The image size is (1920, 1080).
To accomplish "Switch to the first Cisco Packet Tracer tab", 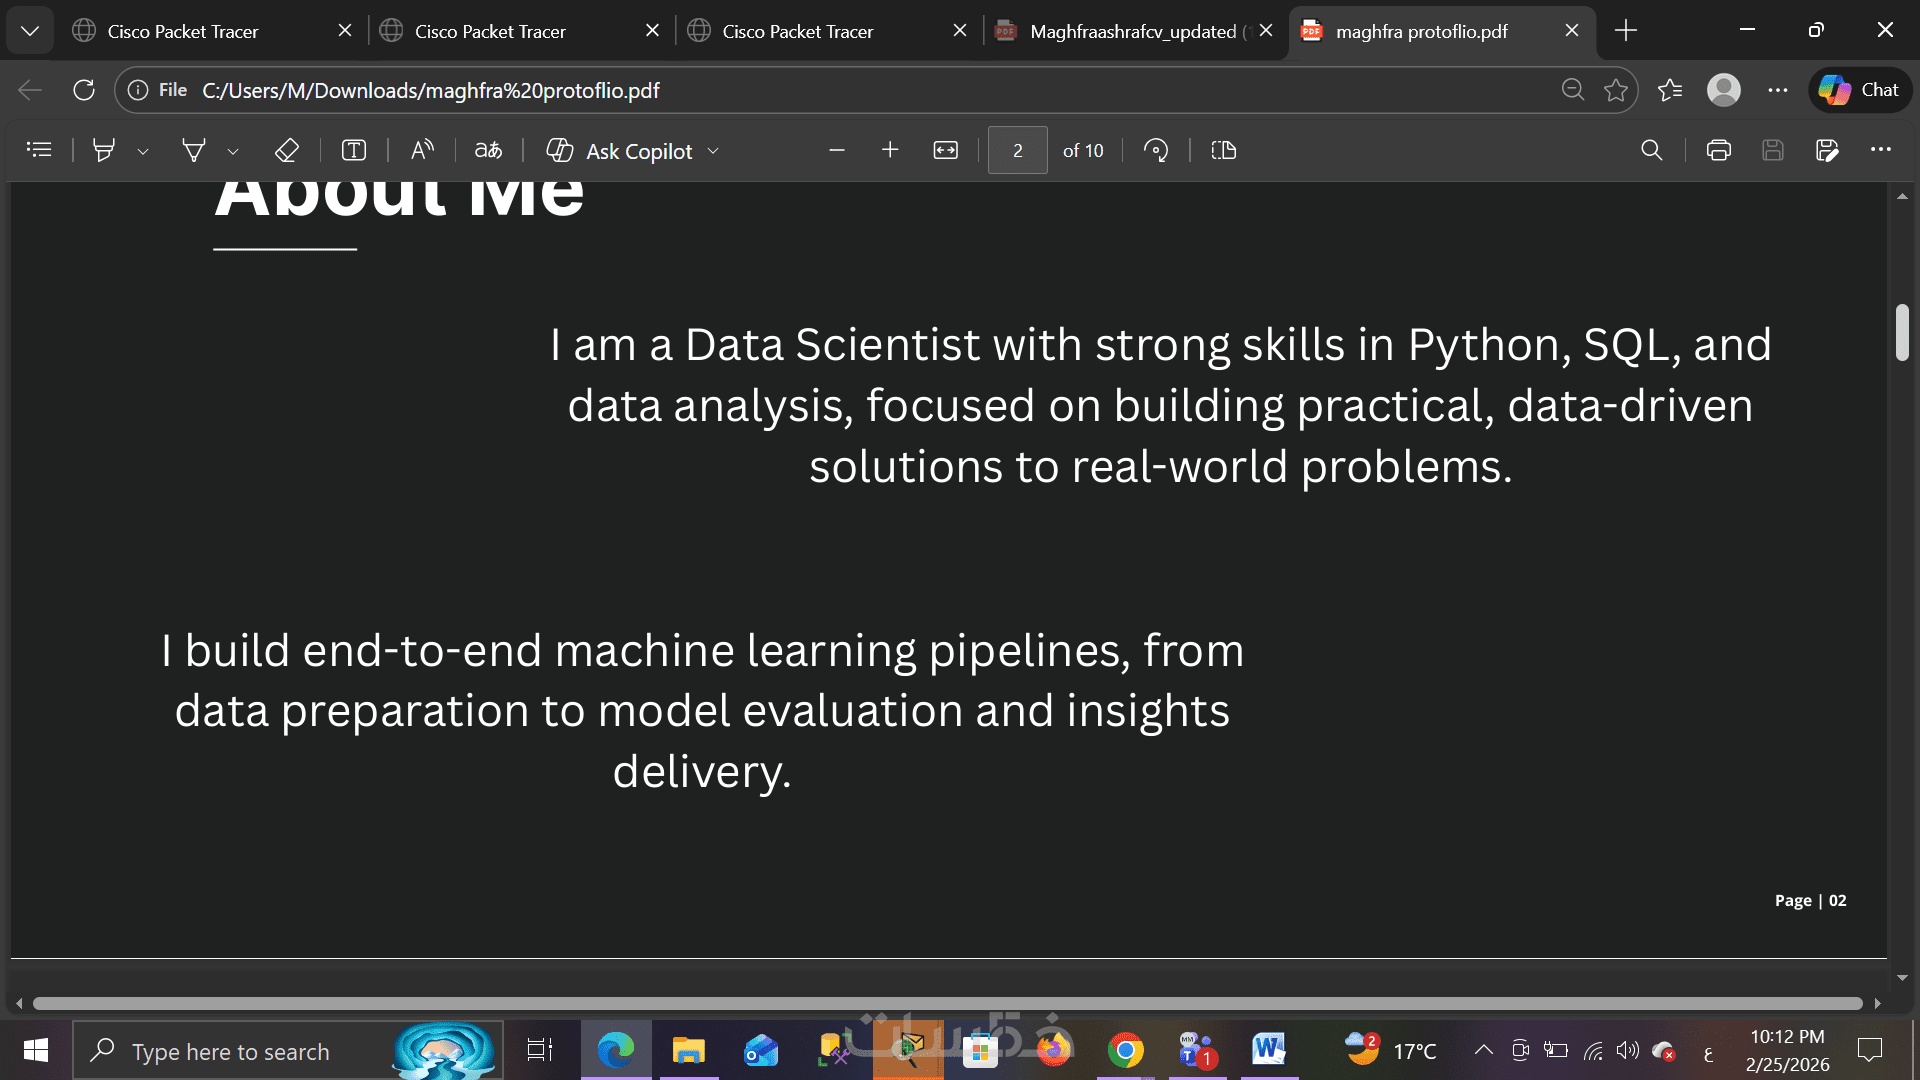I will click(182, 31).
